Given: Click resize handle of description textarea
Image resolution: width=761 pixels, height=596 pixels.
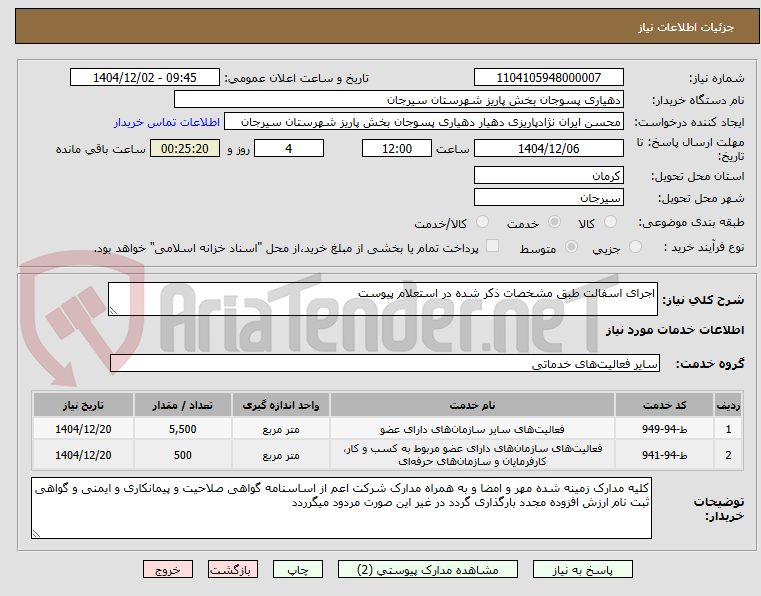Looking at the screenshot, I should coord(113,311).
